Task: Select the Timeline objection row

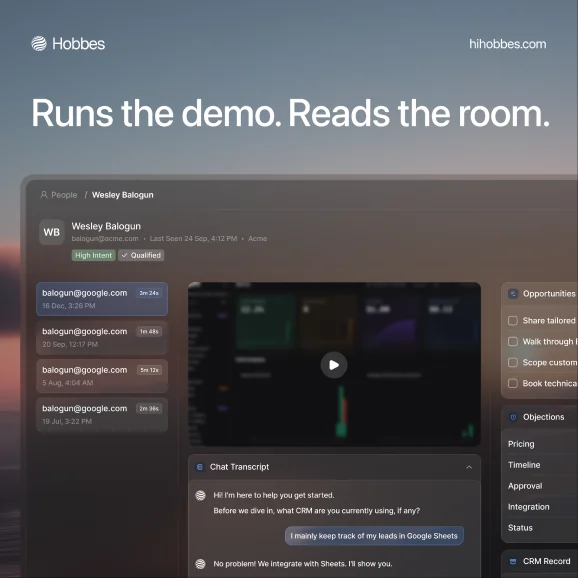Action: [x=540, y=465]
